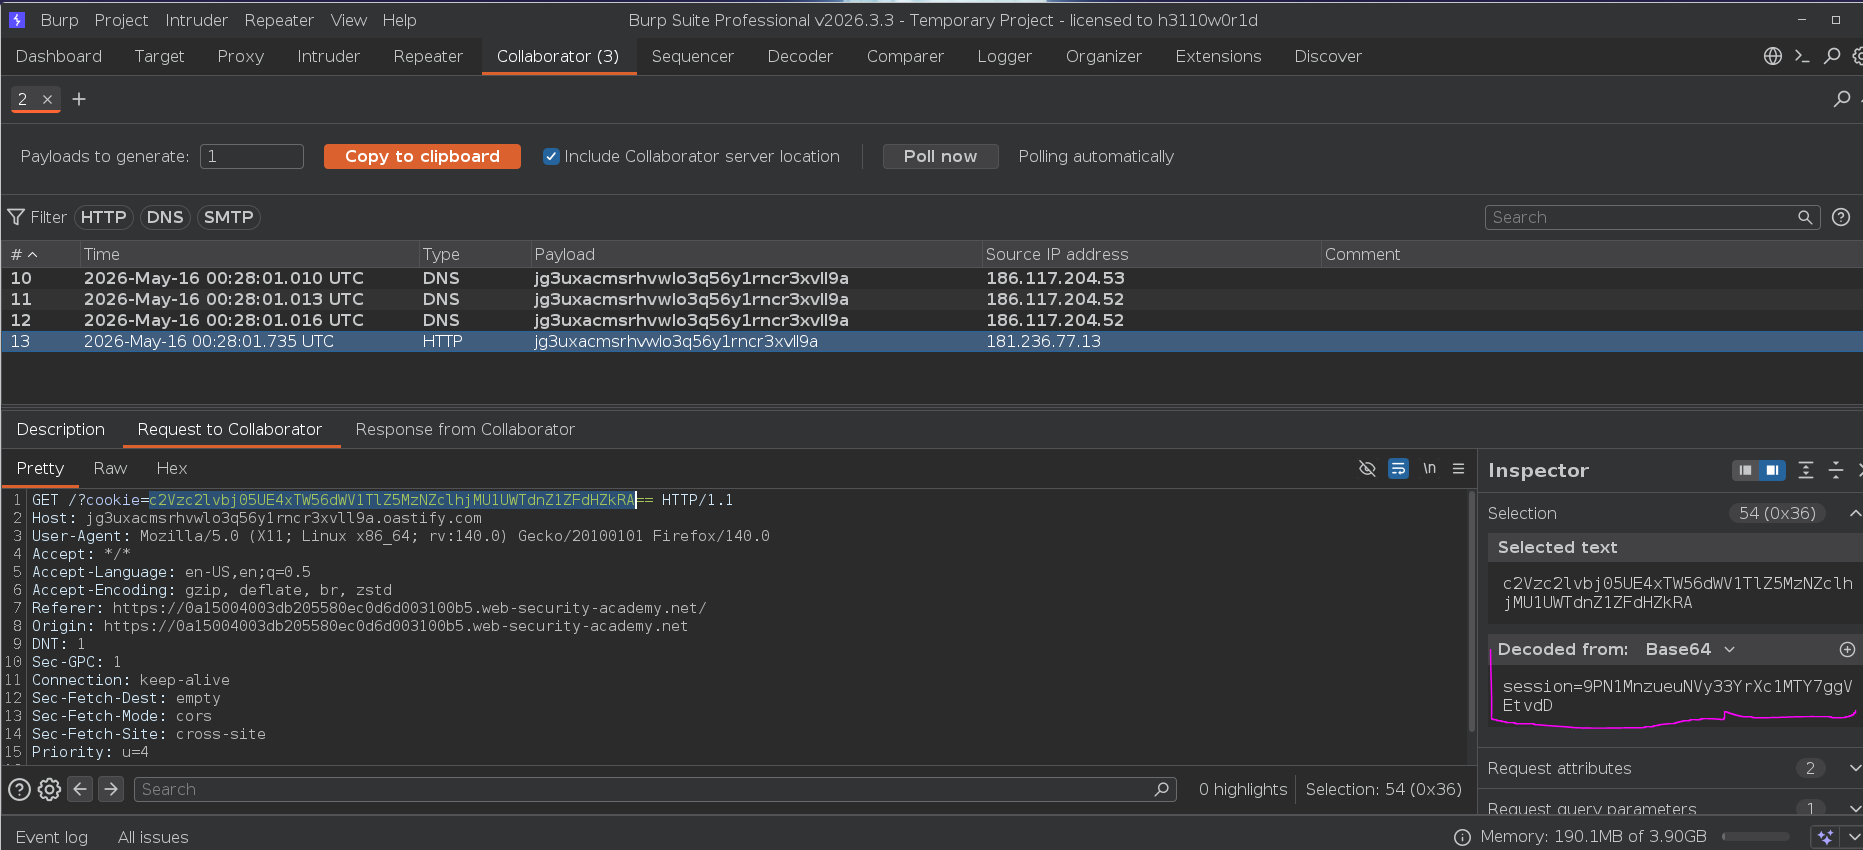This screenshot has height=850, width=1863.
Task: Click the magnifier inside the interactions Search box
Action: coord(1805,217)
